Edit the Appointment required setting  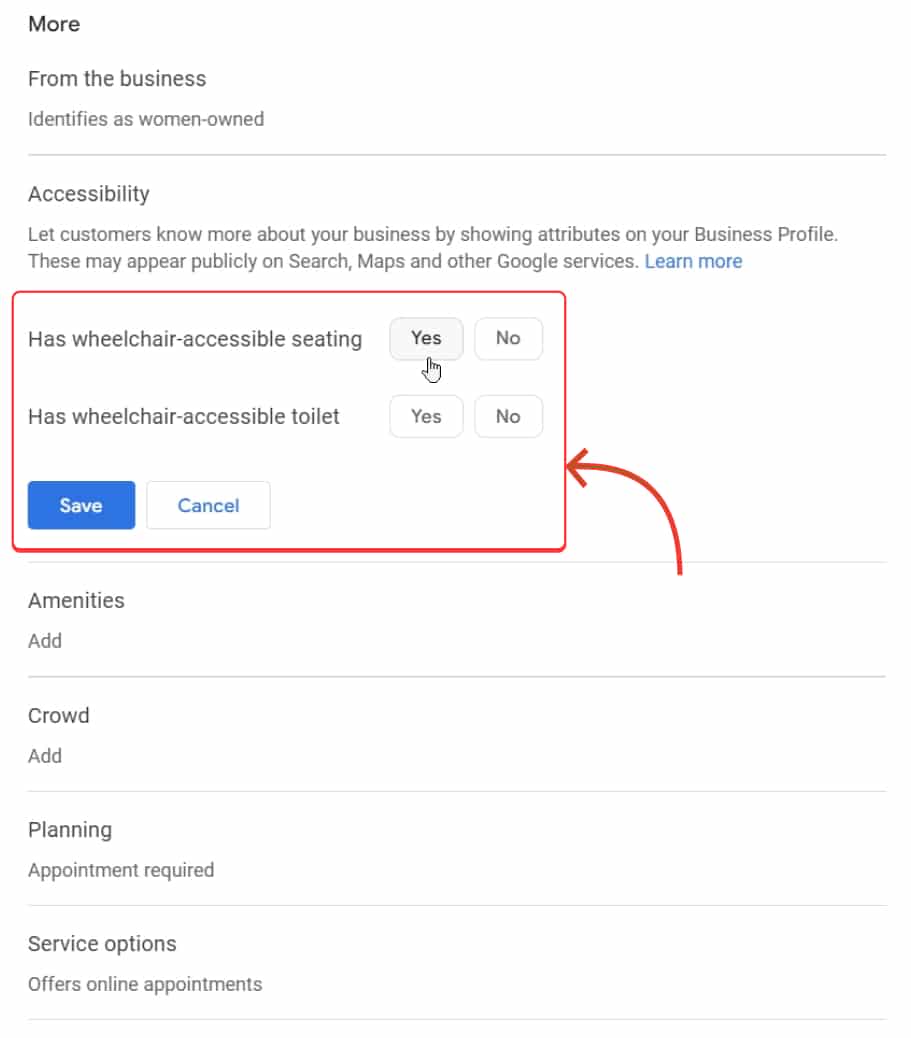point(121,870)
